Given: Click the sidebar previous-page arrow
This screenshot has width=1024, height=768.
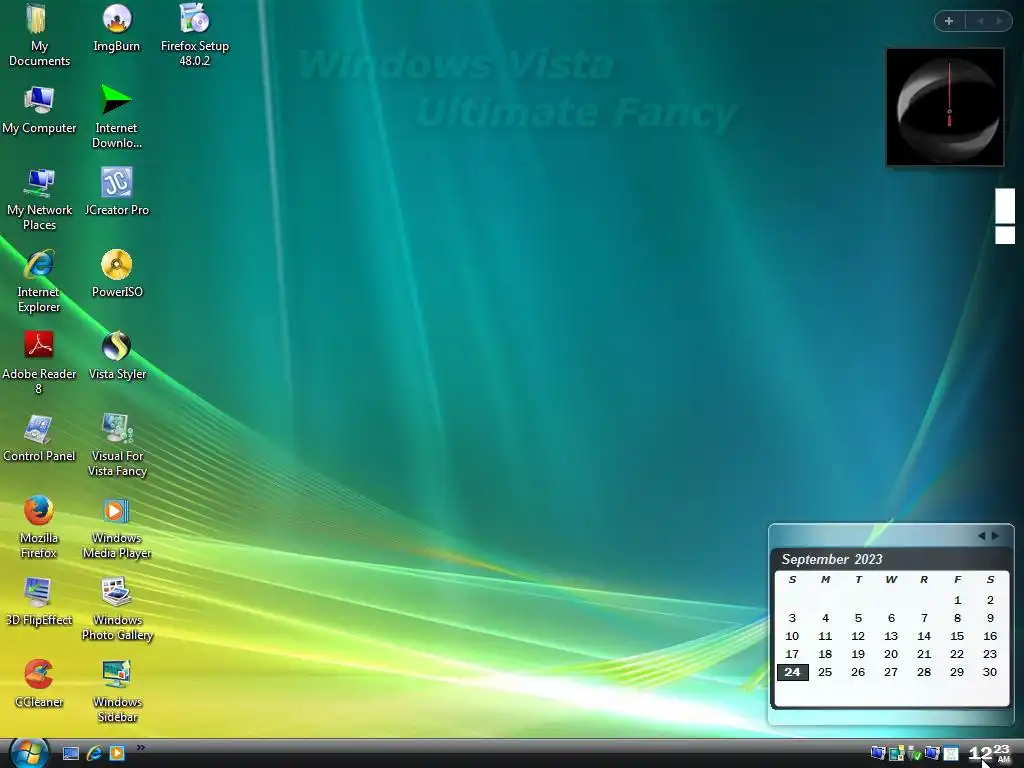Looking at the screenshot, I should 980,21.
